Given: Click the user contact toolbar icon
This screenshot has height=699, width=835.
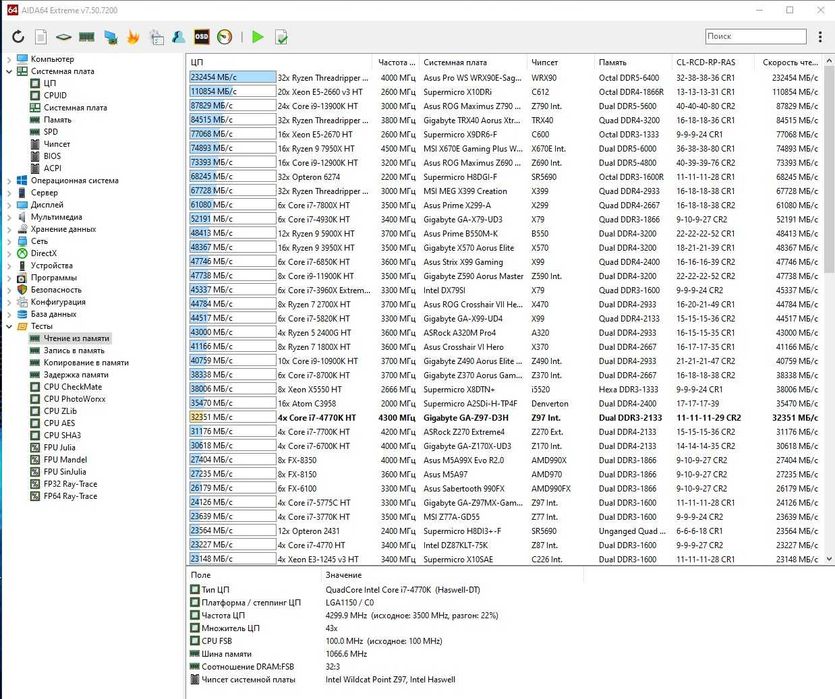Looking at the screenshot, I should [x=179, y=37].
